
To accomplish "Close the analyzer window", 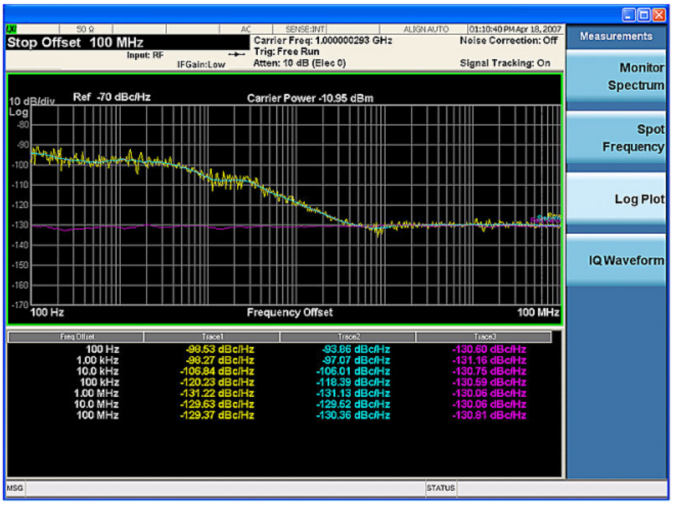I will [658, 13].
